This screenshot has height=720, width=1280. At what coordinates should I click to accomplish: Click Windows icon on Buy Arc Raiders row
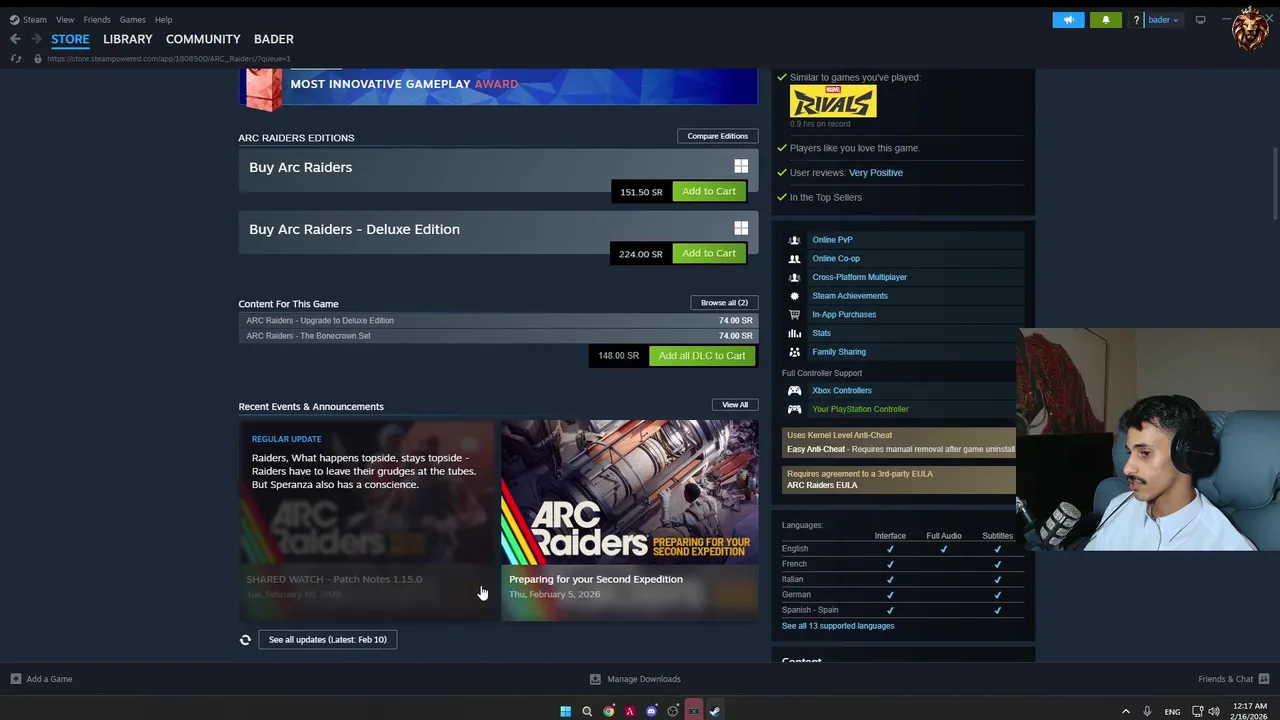[x=741, y=167]
